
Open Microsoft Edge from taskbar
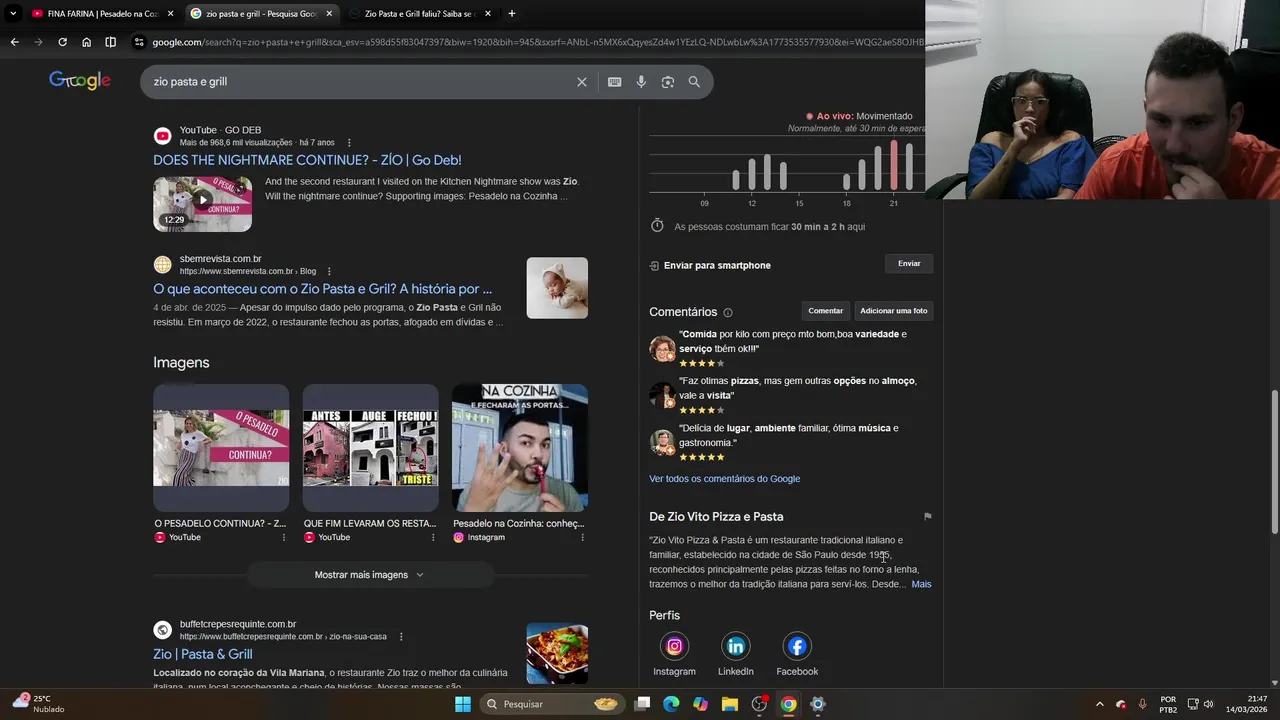[x=671, y=704]
